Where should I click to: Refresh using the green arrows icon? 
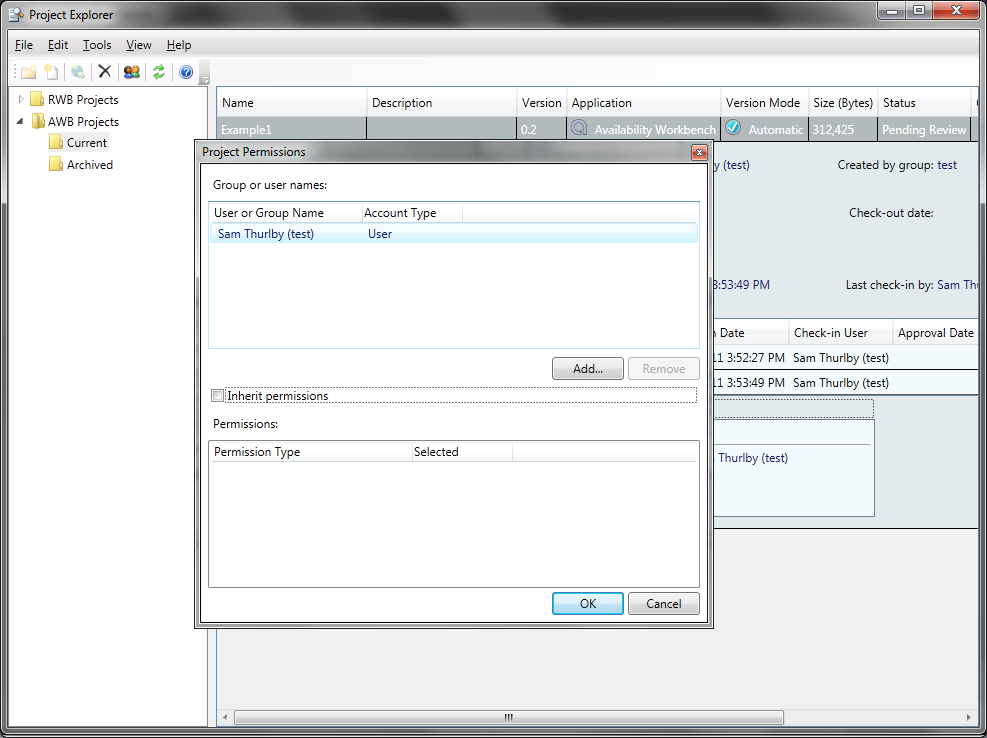click(x=158, y=72)
